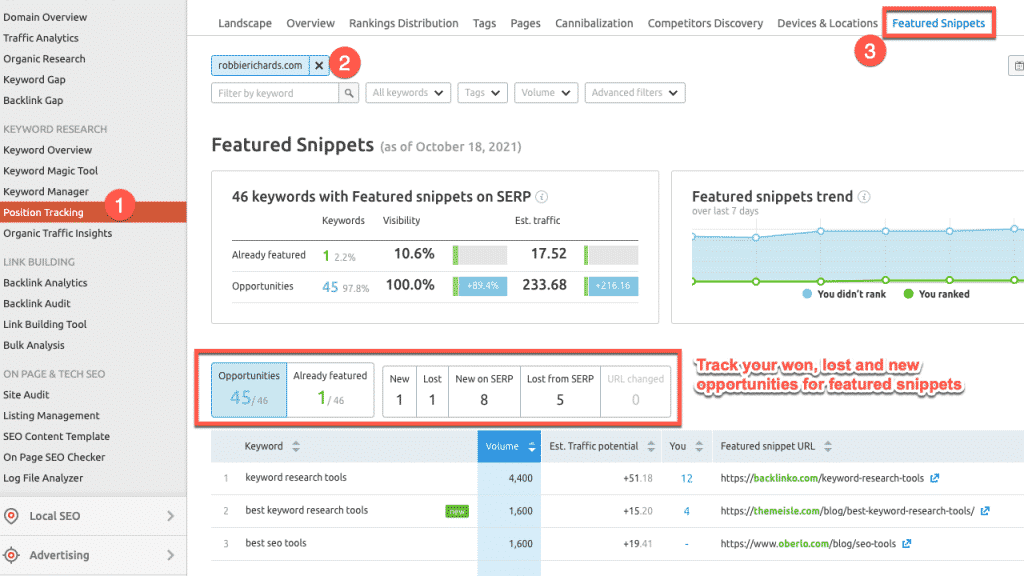Open the Devices & Locations tab
This screenshot has width=1024, height=576.
click(x=827, y=22)
